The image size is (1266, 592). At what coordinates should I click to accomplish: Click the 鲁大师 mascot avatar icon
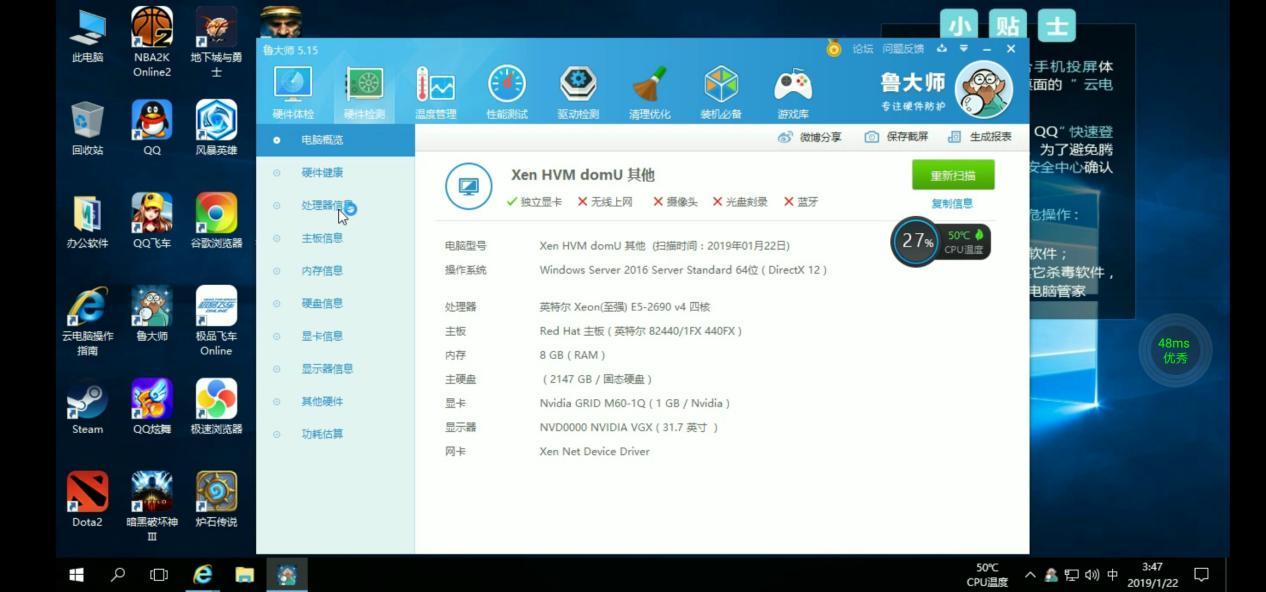point(982,88)
